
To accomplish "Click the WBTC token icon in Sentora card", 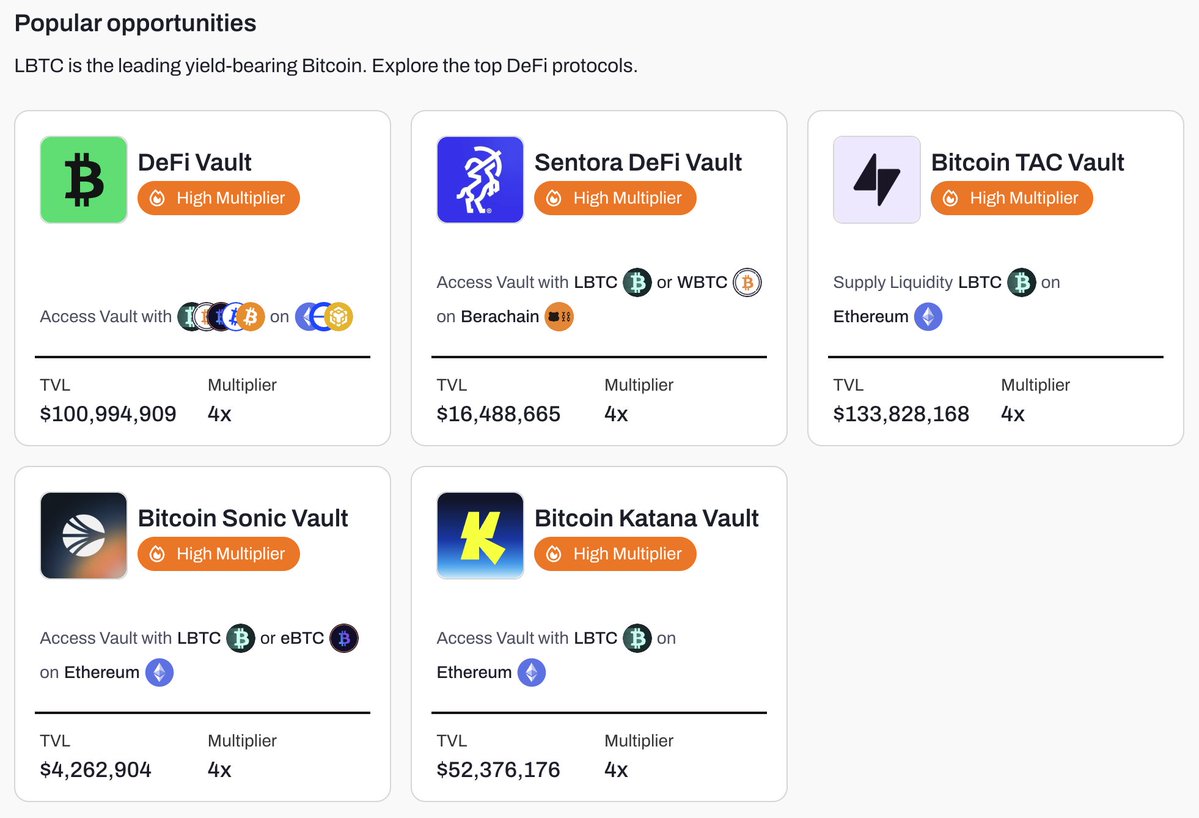I will (747, 282).
